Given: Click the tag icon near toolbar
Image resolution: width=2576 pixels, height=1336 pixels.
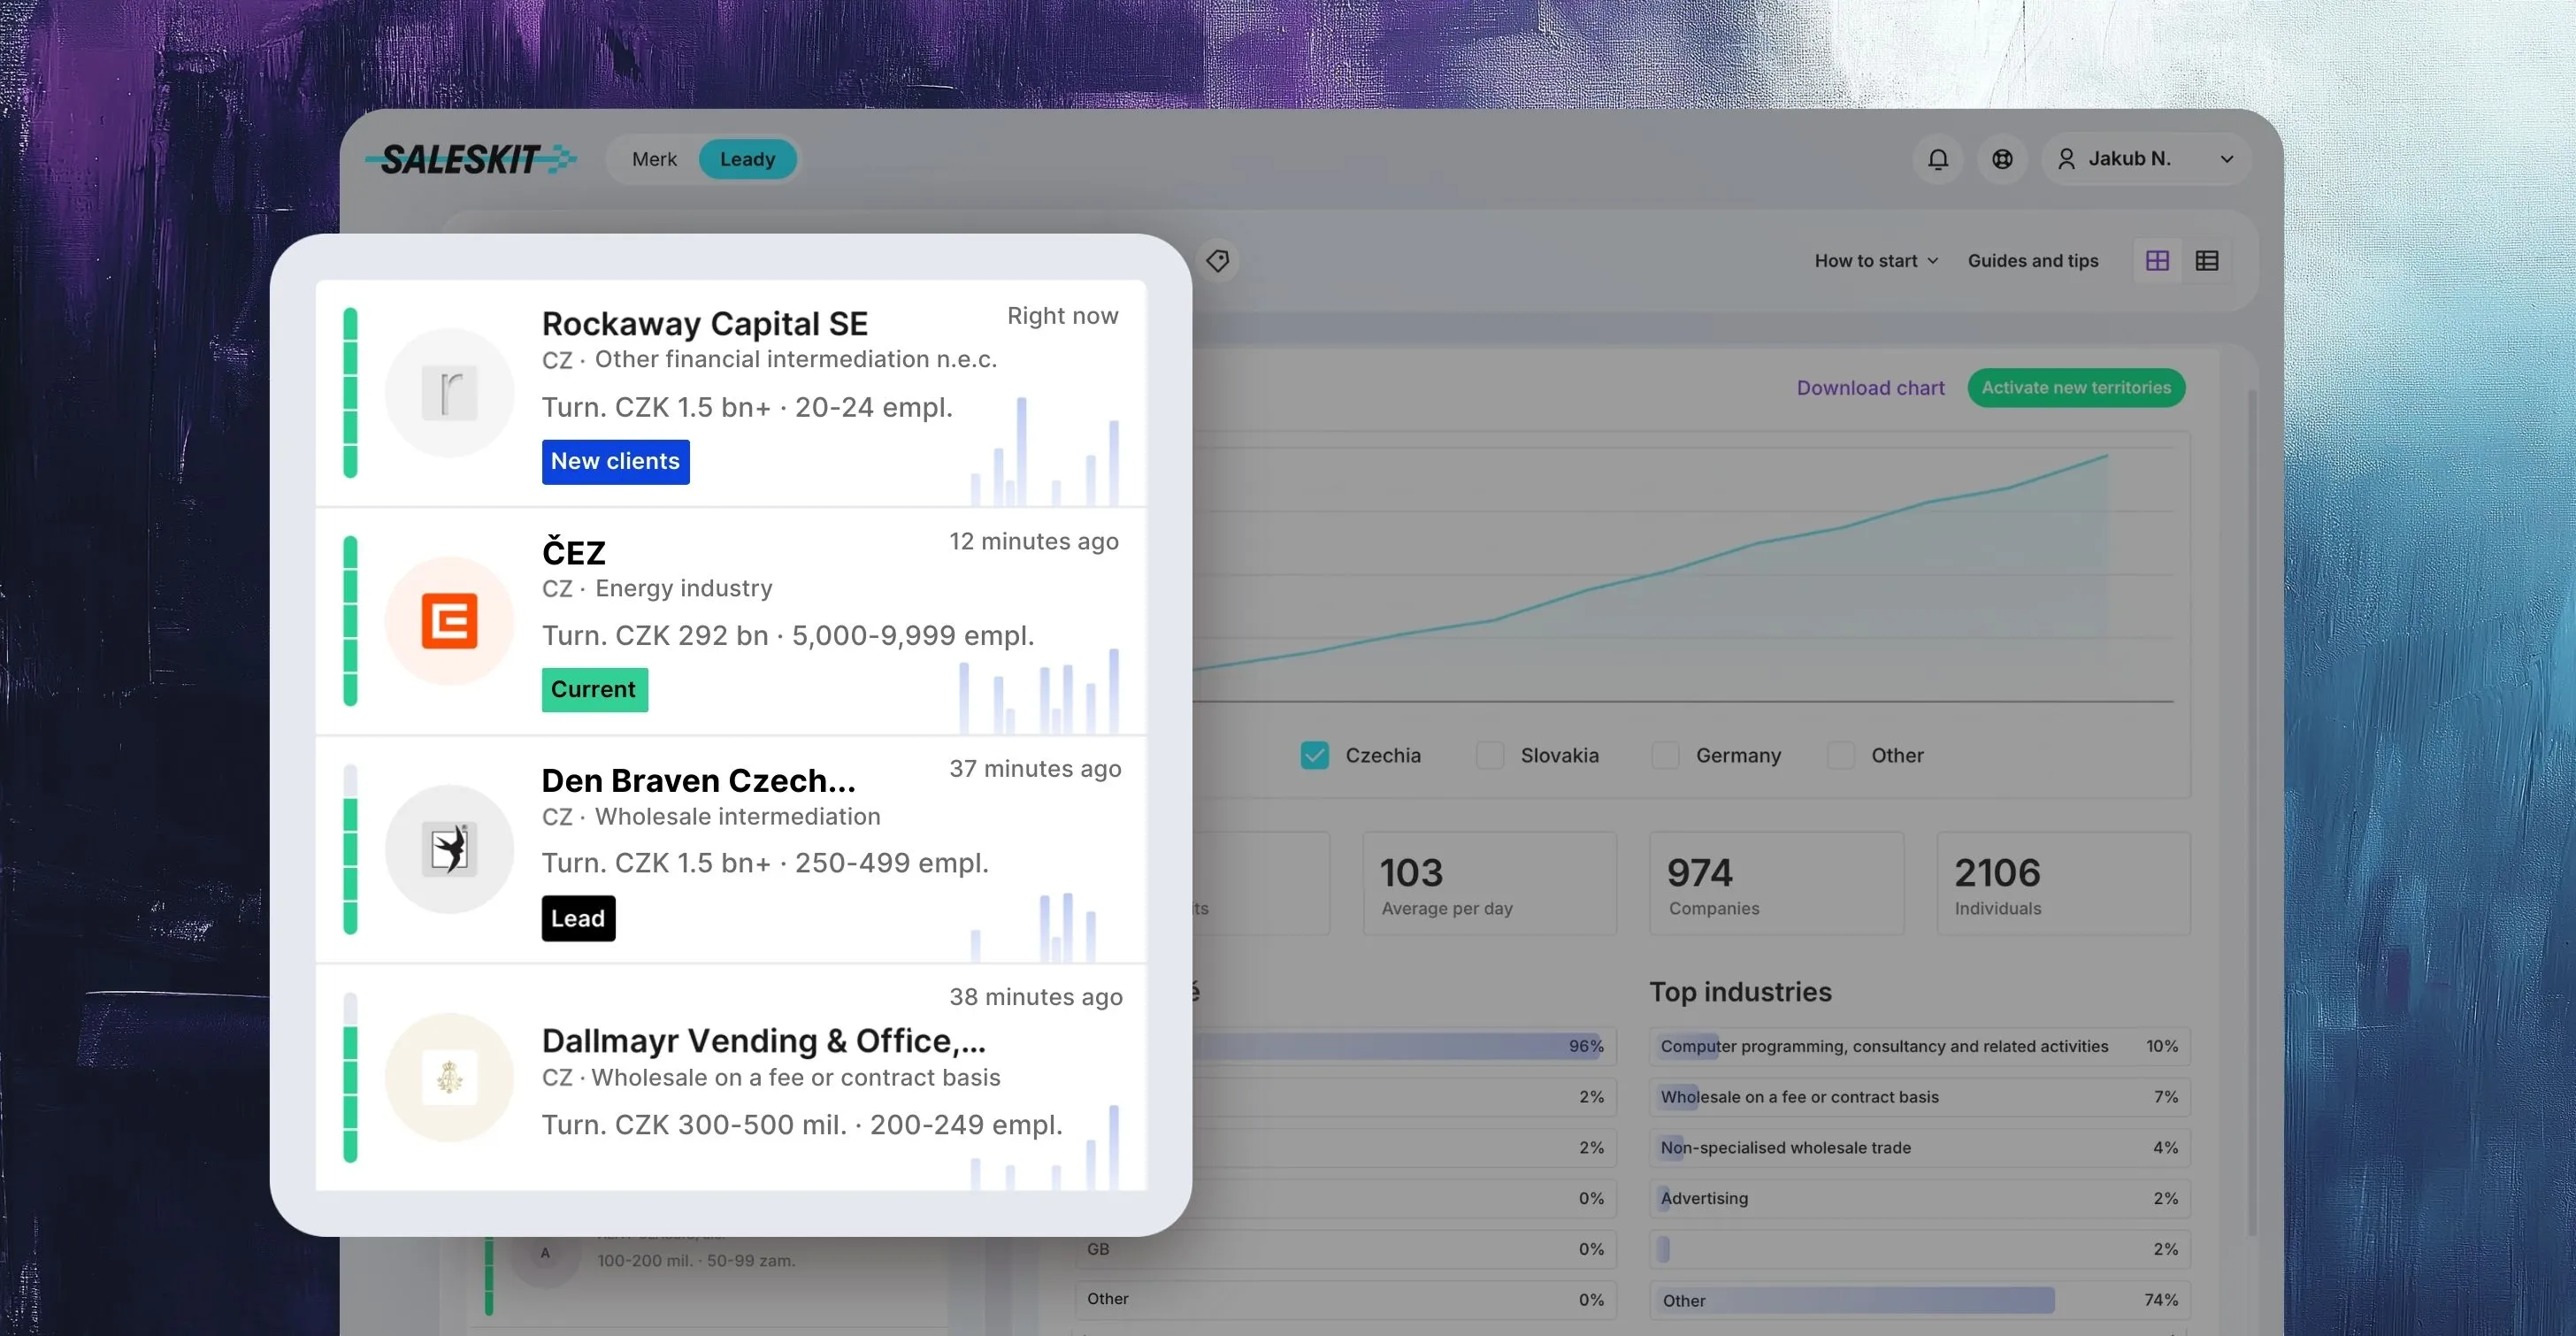Looking at the screenshot, I should (x=1217, y=261).
